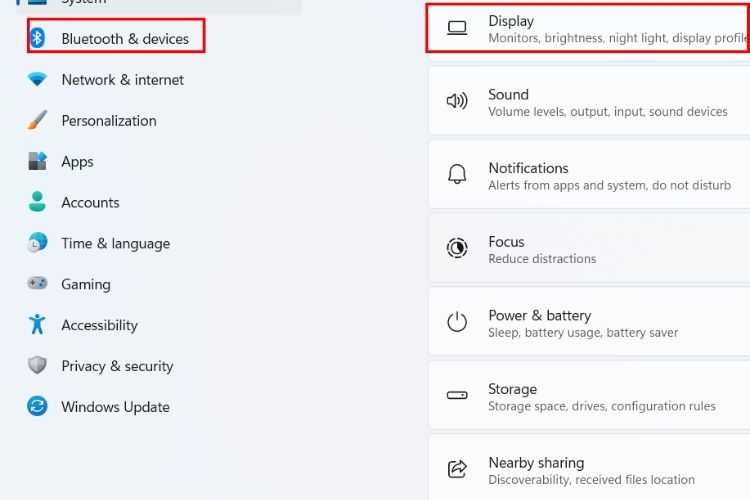Click the Apps grid icon

[x=37, y=161]
